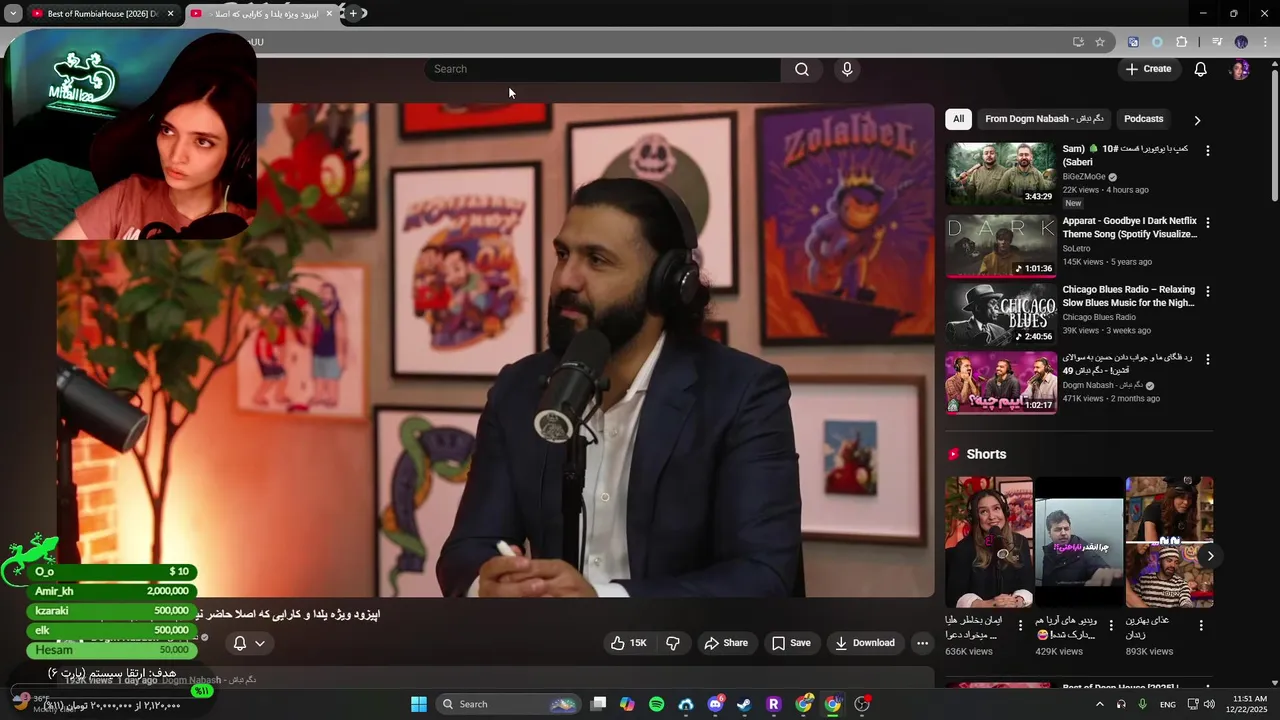The image size is (1280, 720).
Task: Open options for 429K views short
Action: pos(1110,626)
